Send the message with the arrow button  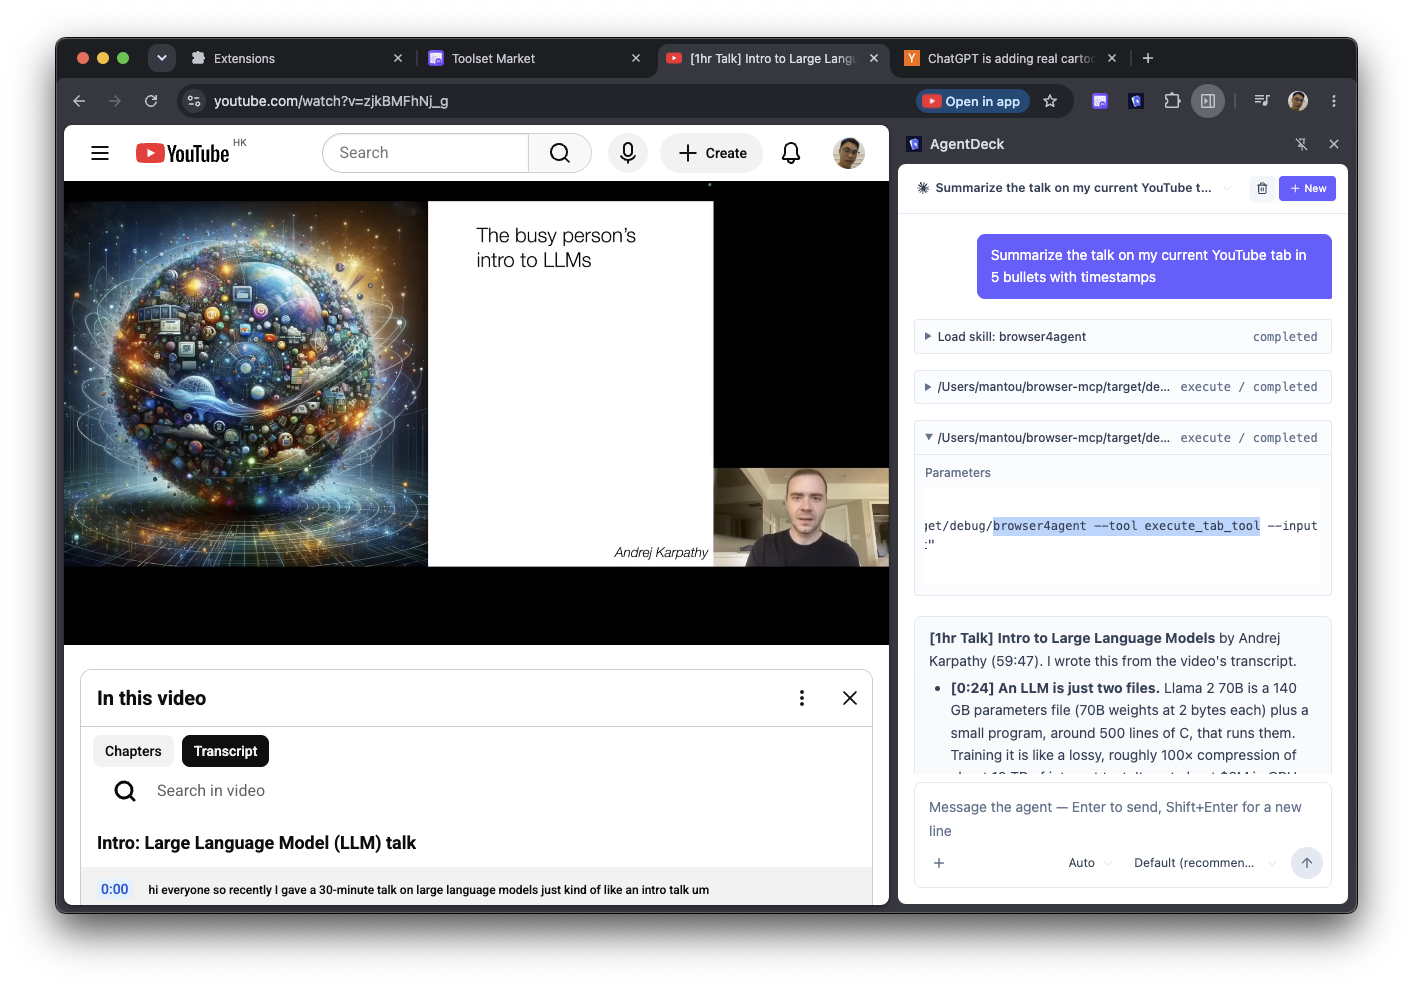coord(1307,863)
